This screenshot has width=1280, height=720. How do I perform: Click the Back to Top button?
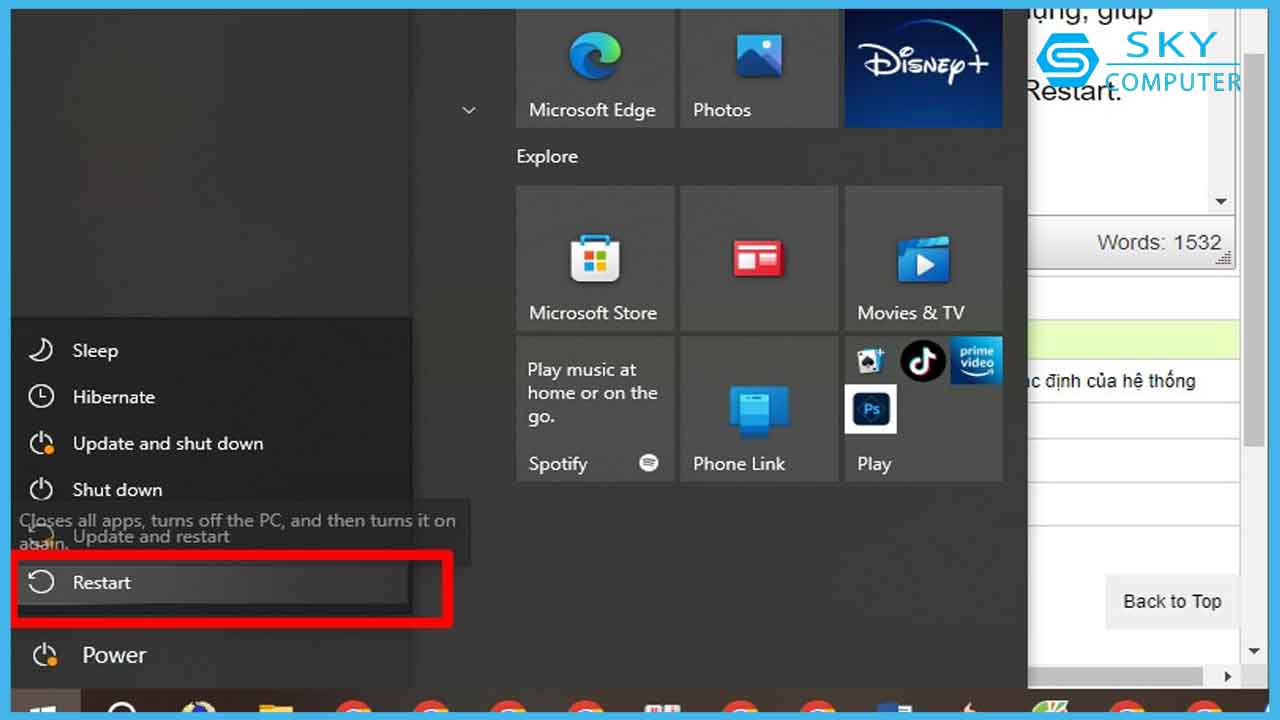[x=1172, y=601]
